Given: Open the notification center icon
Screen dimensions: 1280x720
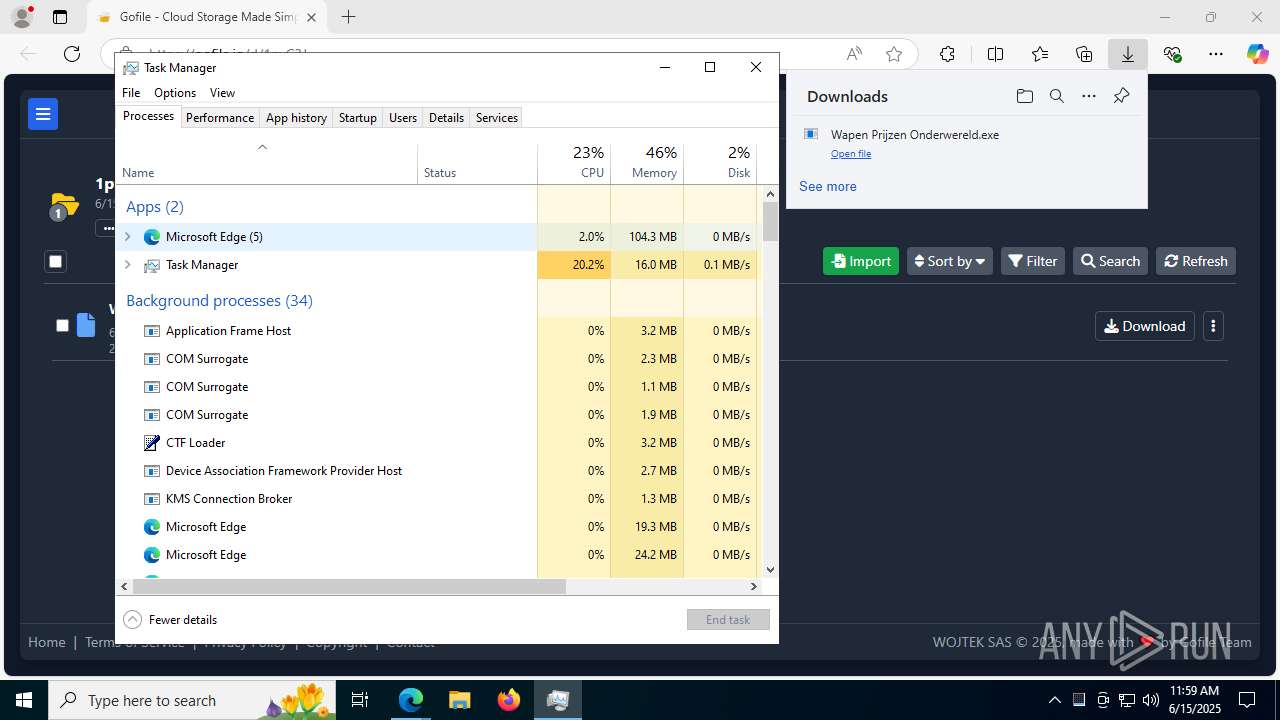Looking at the screenshot, I should 1247,700.
